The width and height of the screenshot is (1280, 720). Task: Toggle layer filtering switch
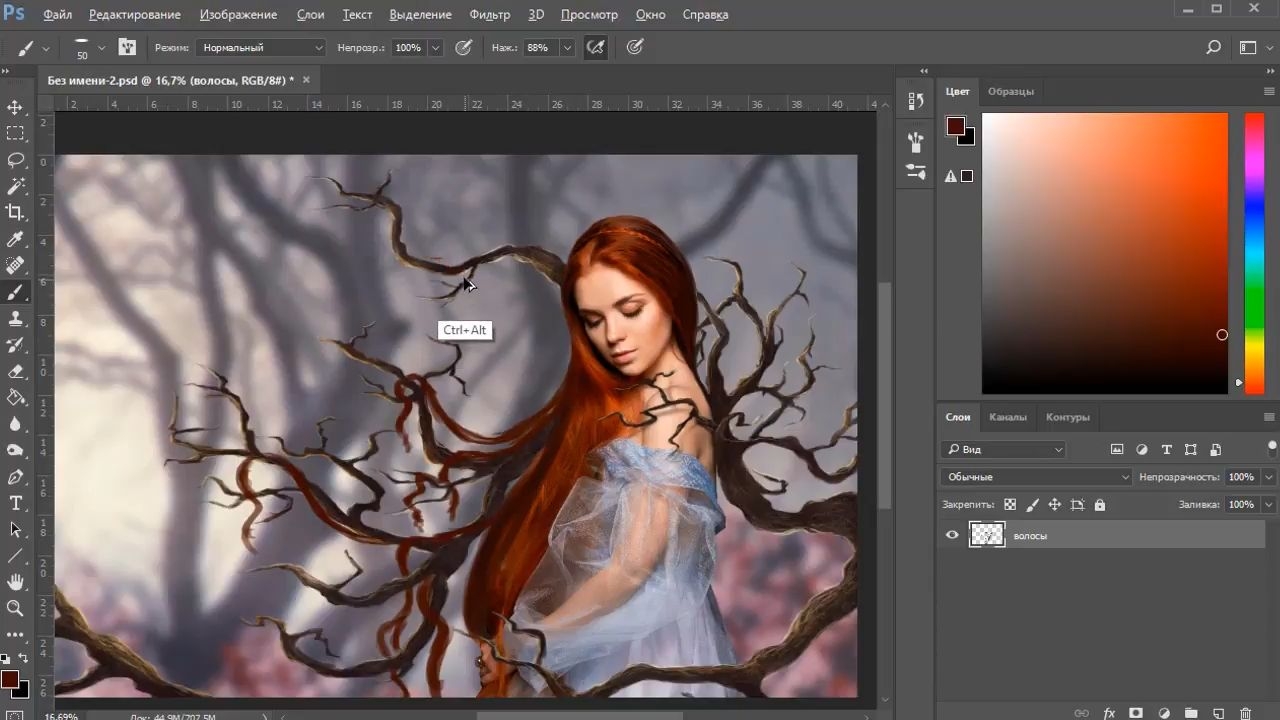click(x=1272, y=447)
